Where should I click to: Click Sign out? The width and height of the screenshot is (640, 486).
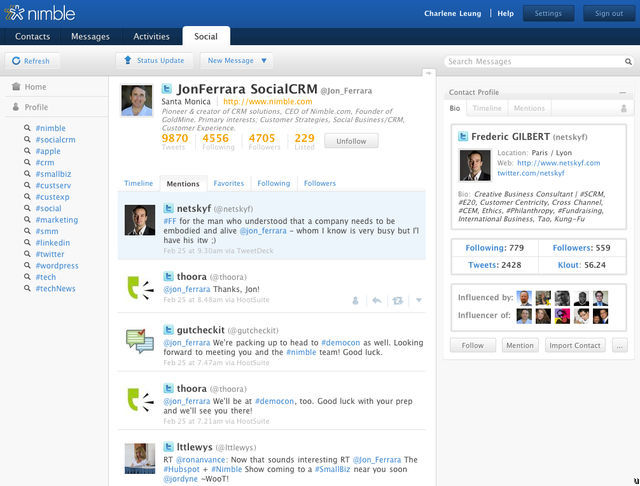point(609,13)
